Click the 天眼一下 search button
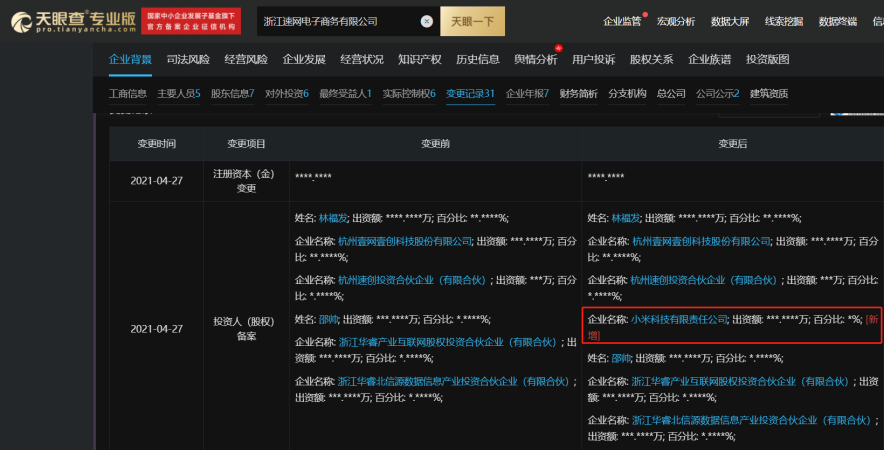The width and height of the screenshot is (885, 451). [x=472, y=21]
